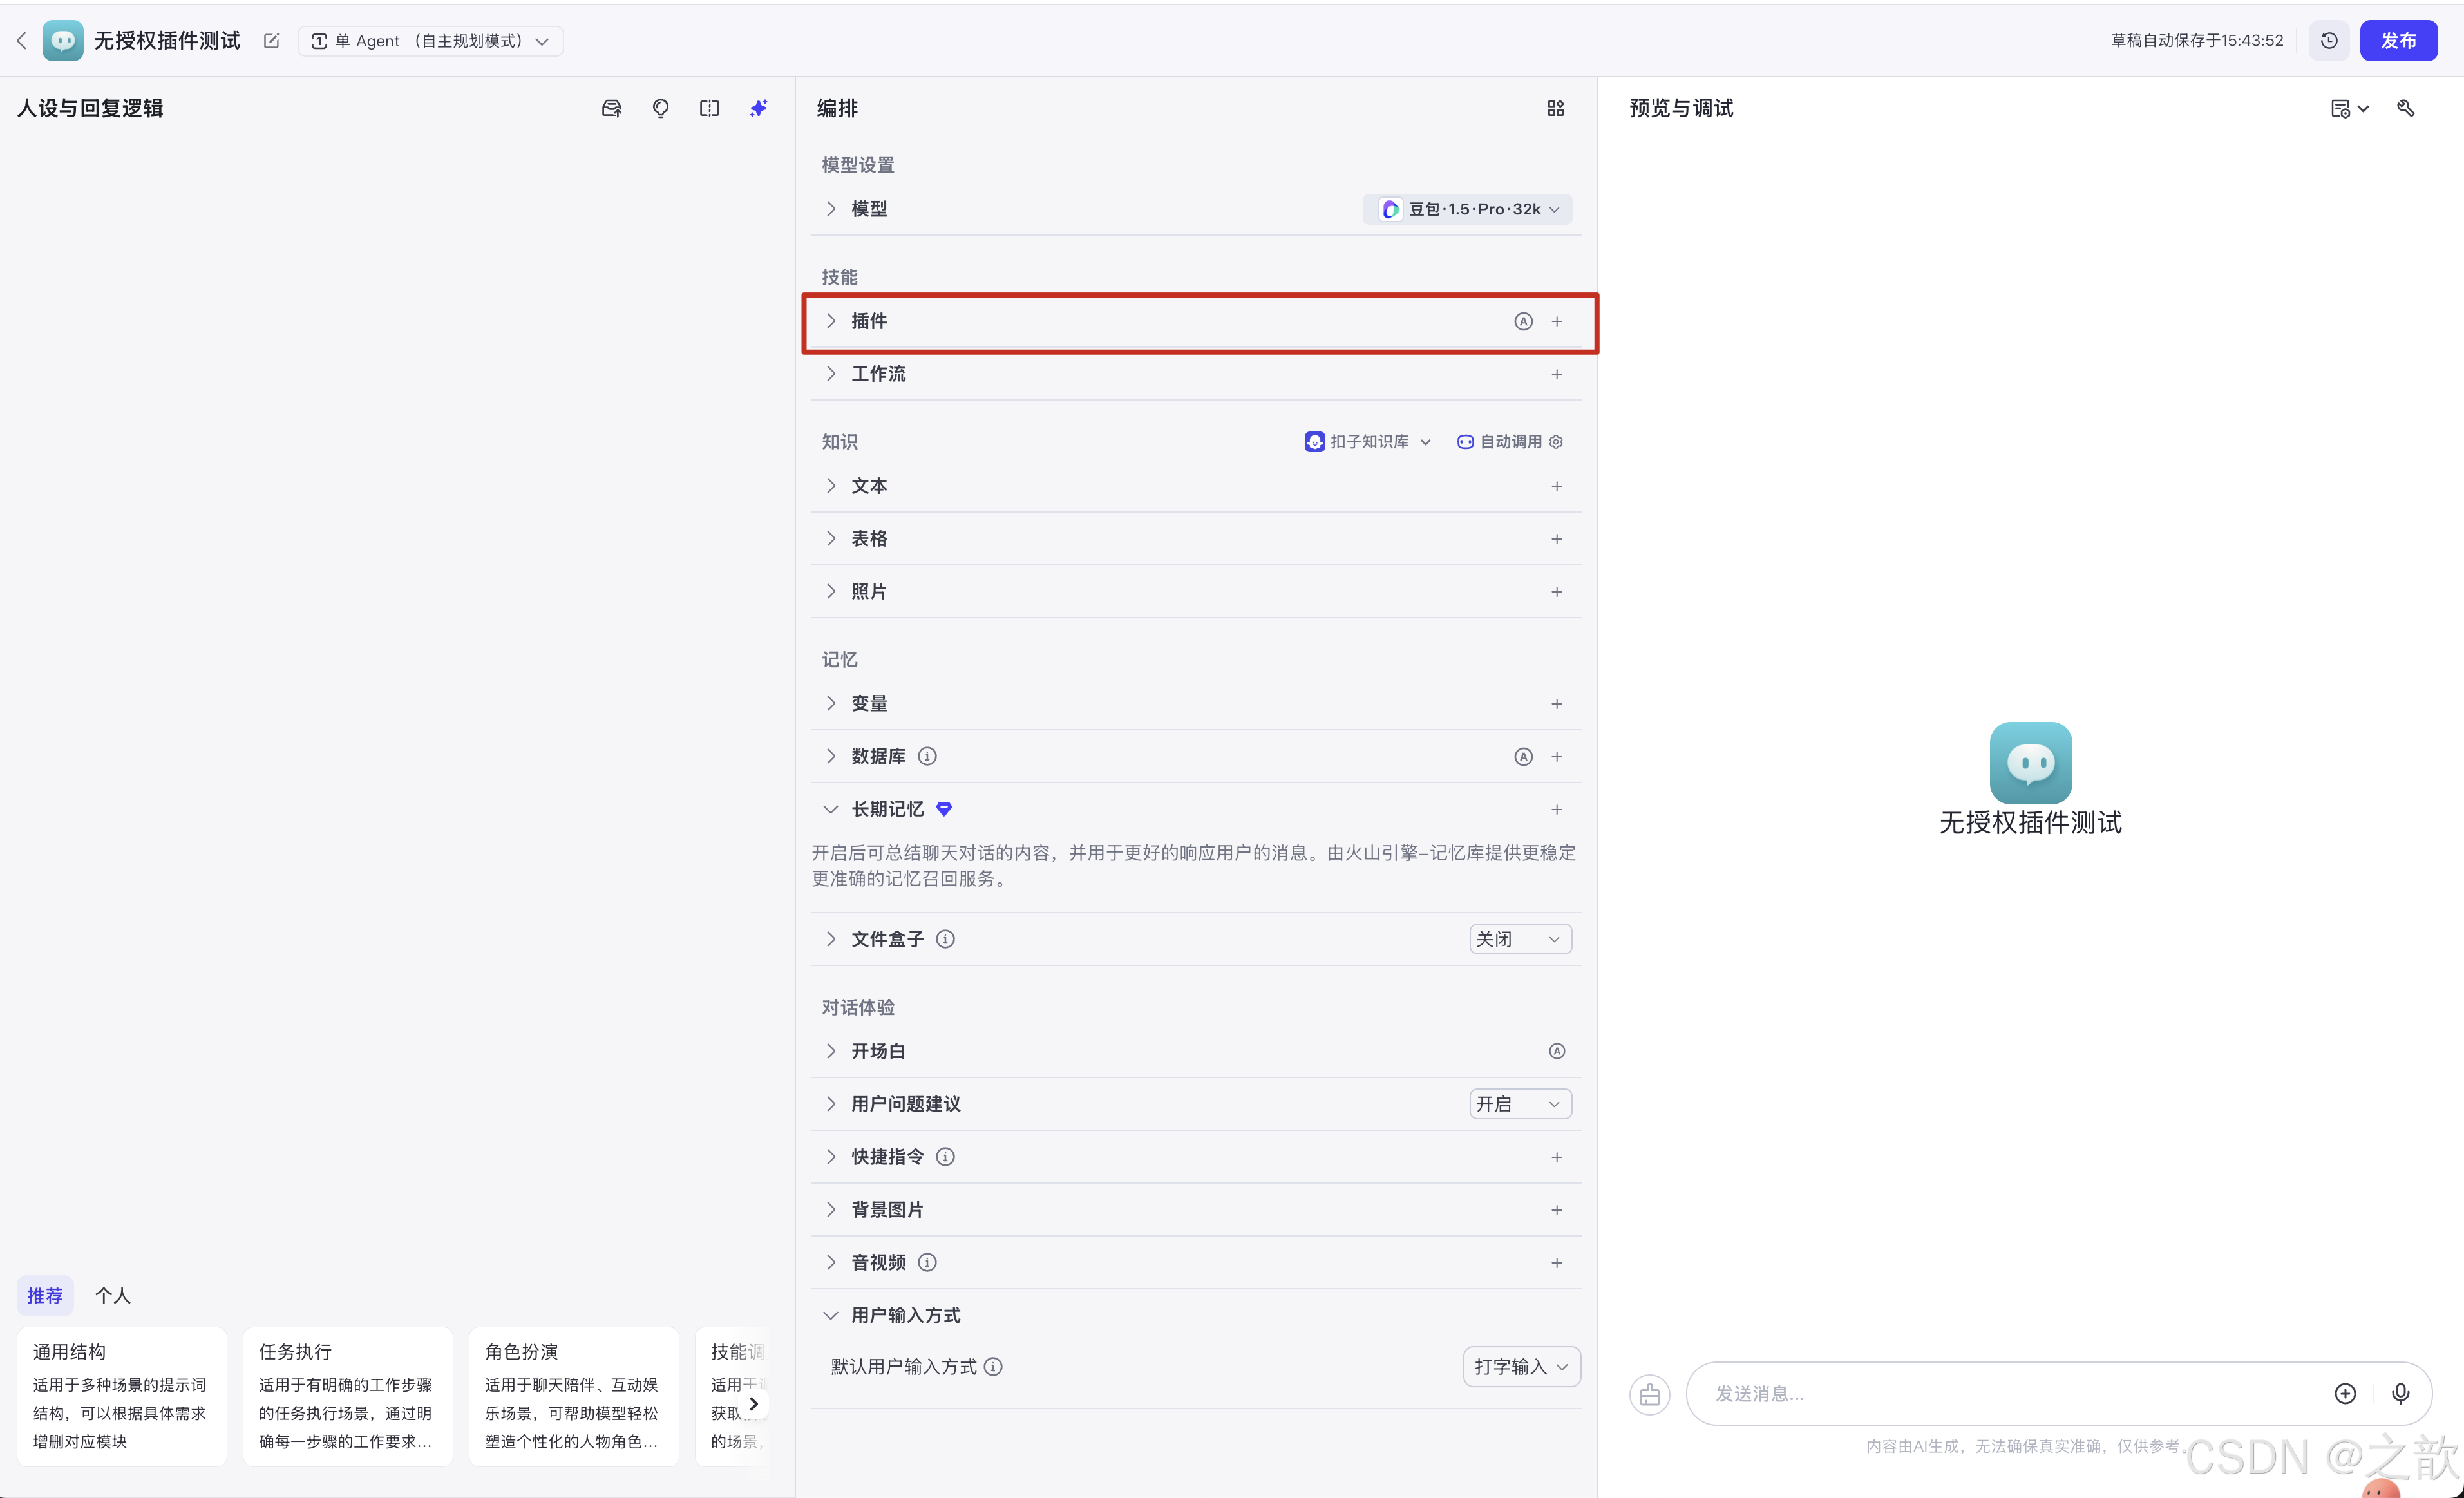Screen dimensions: 2464x1498
Task: Add a plugin with the plus icon
Action: 1556,321
